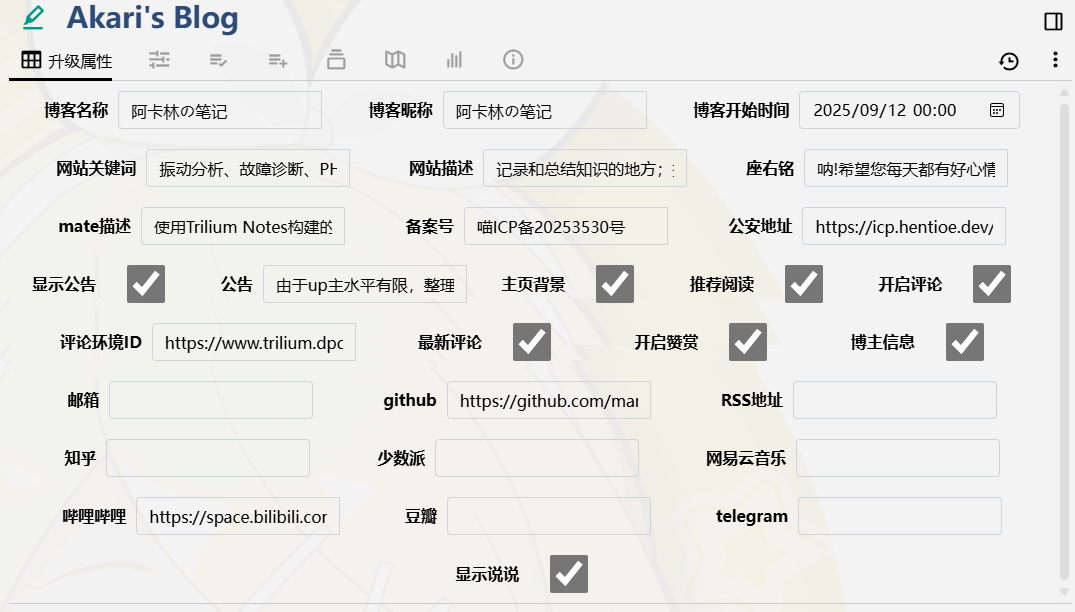Open the inherited attributes list-plus icon
Viewport: 1075px width, 612px height.
tap(278, 60)
